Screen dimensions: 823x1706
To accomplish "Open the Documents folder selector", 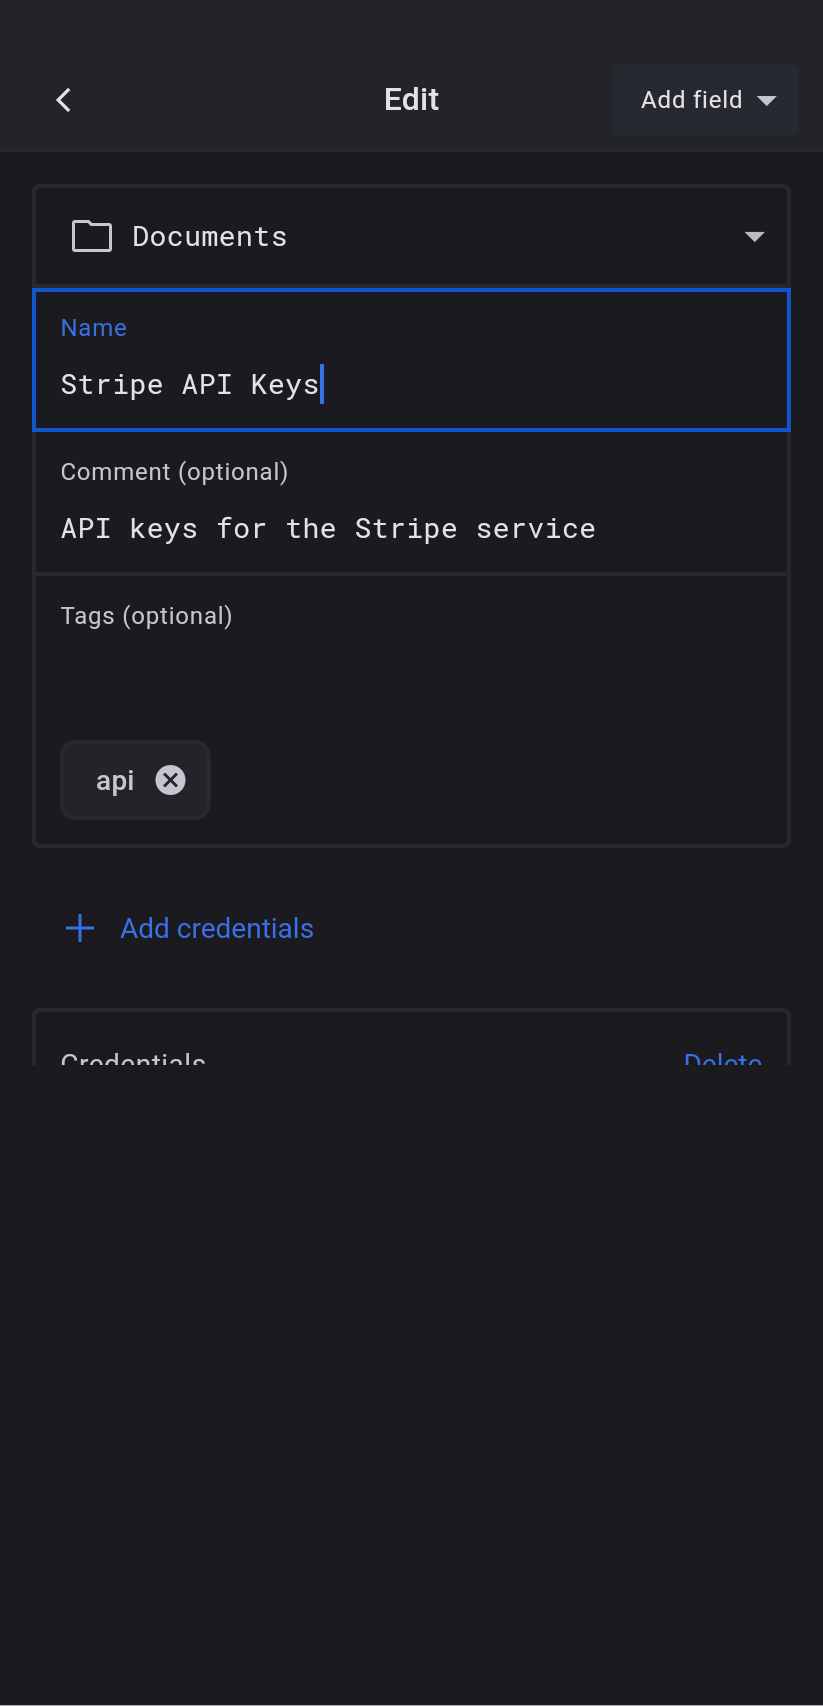I will point(411,237).
